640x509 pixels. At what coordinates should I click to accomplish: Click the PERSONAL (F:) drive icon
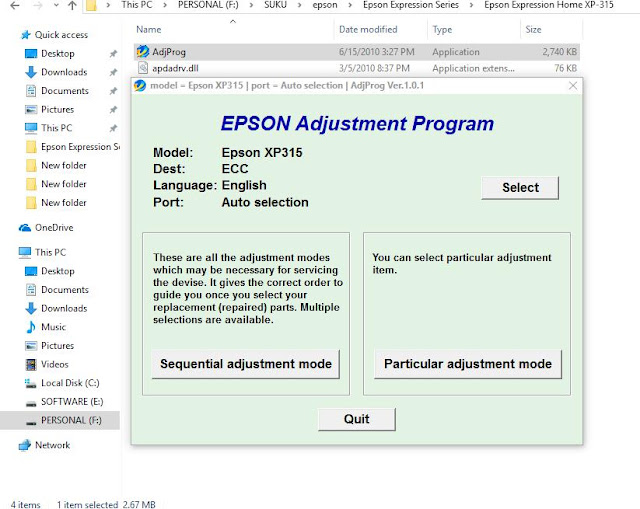[x=31, y=421]
